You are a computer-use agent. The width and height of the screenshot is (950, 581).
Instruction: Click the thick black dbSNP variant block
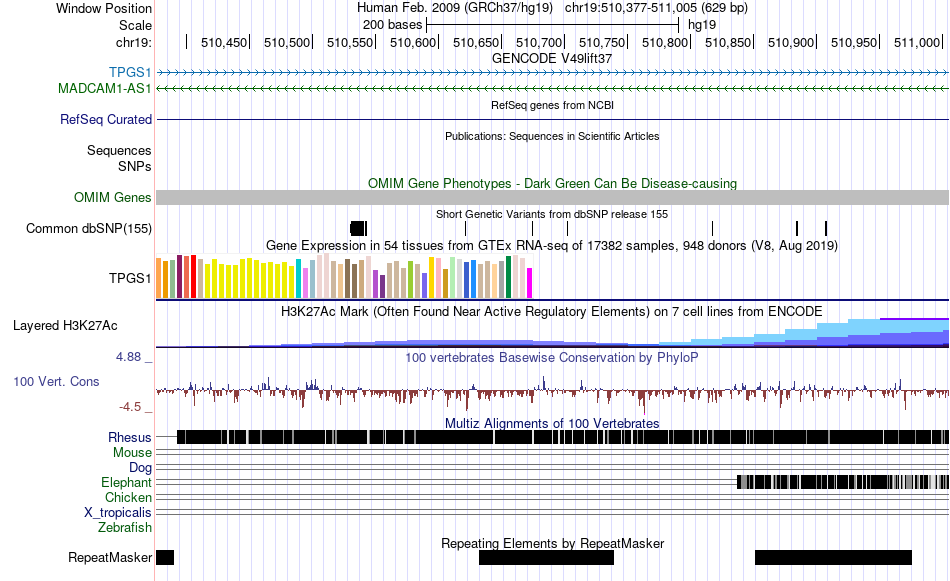click(357, 228)
